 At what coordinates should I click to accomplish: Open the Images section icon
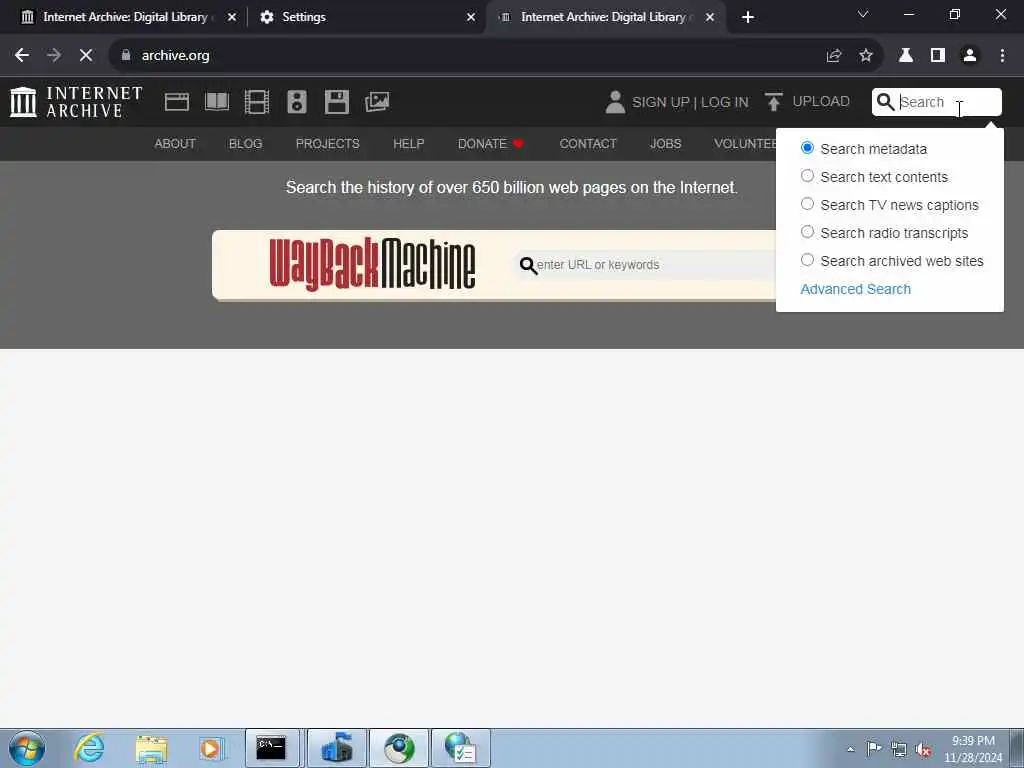pyautogui.click(x=377, y=102)
